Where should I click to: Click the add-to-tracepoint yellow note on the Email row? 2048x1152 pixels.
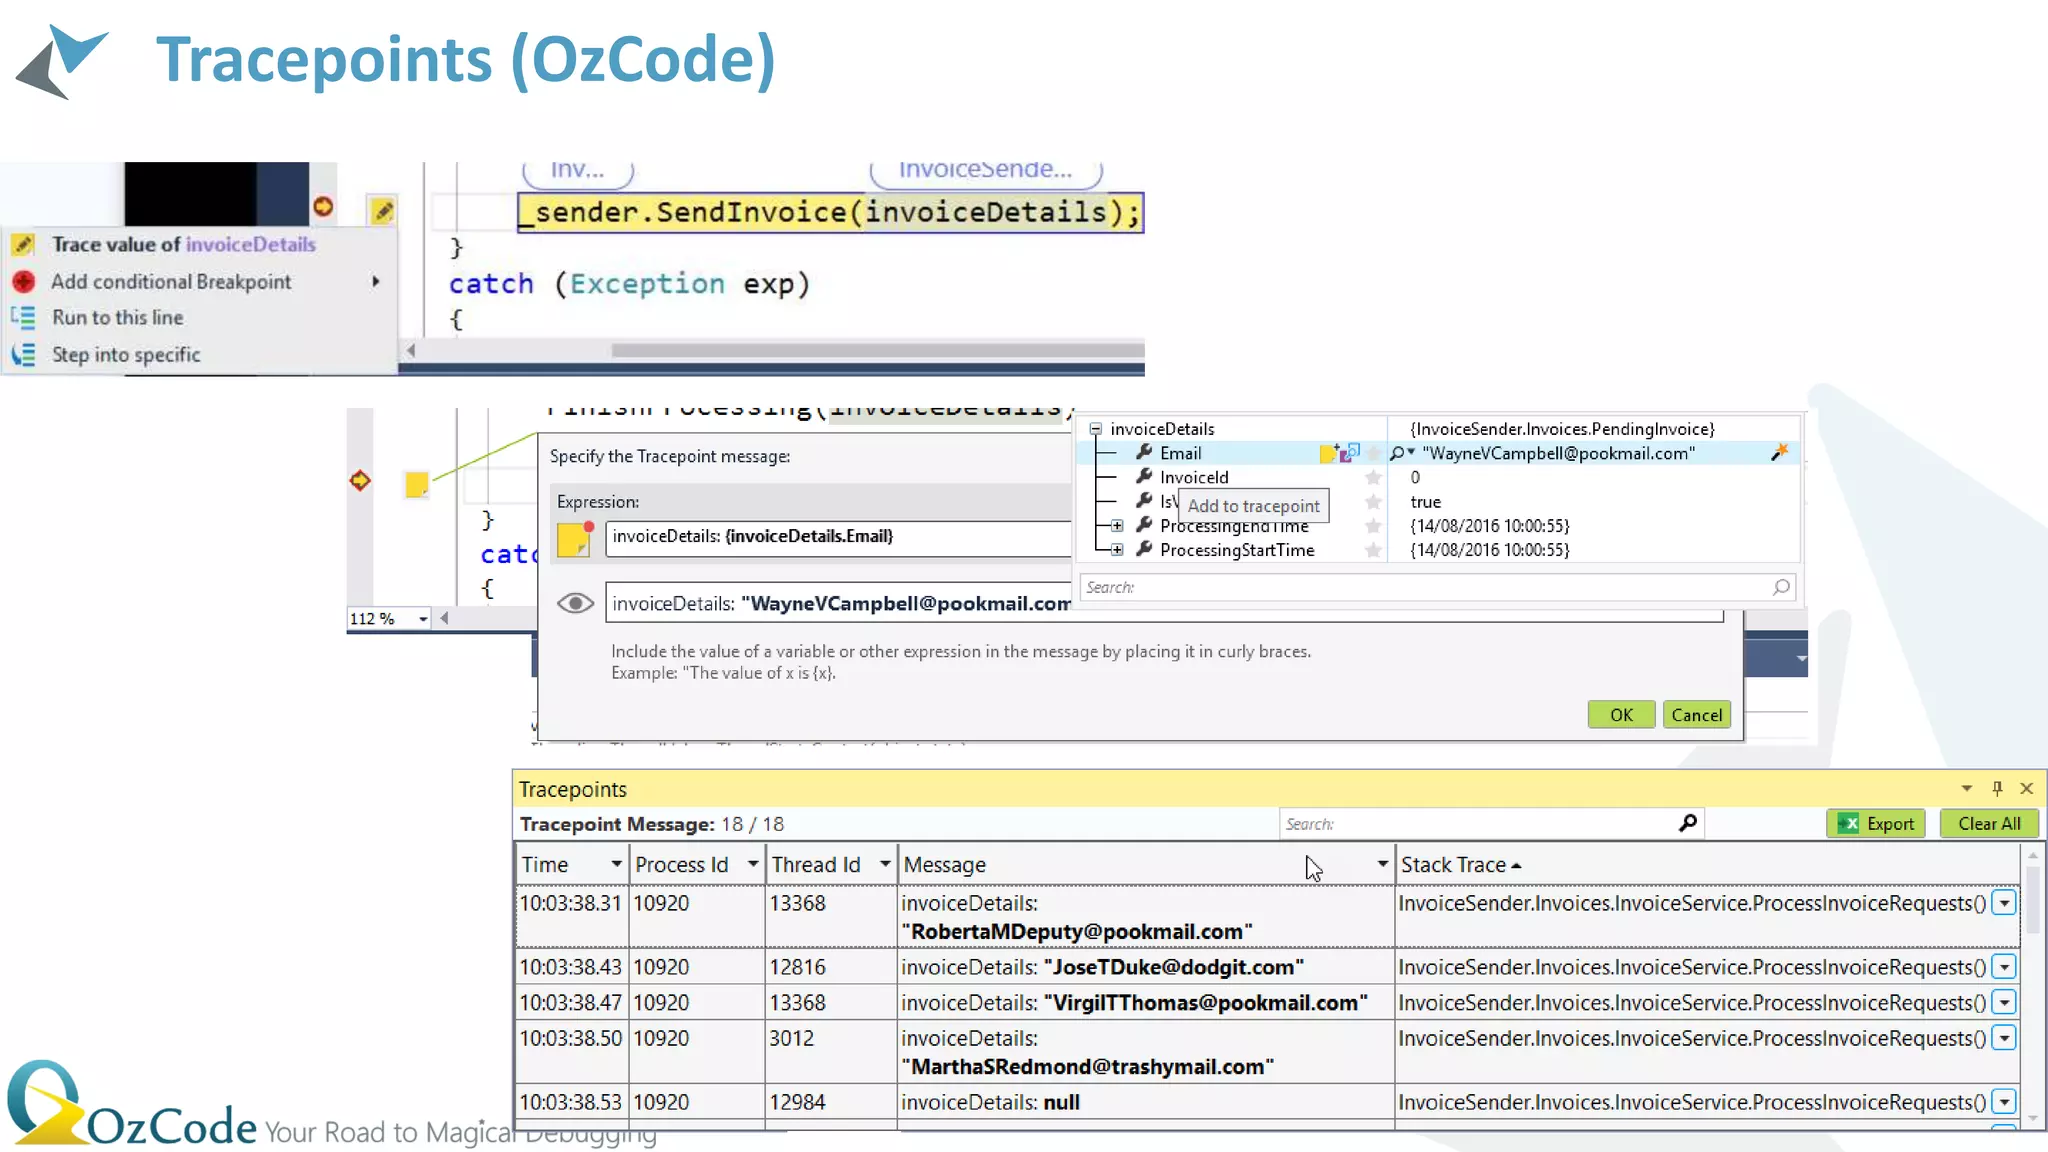[1328, 454]
